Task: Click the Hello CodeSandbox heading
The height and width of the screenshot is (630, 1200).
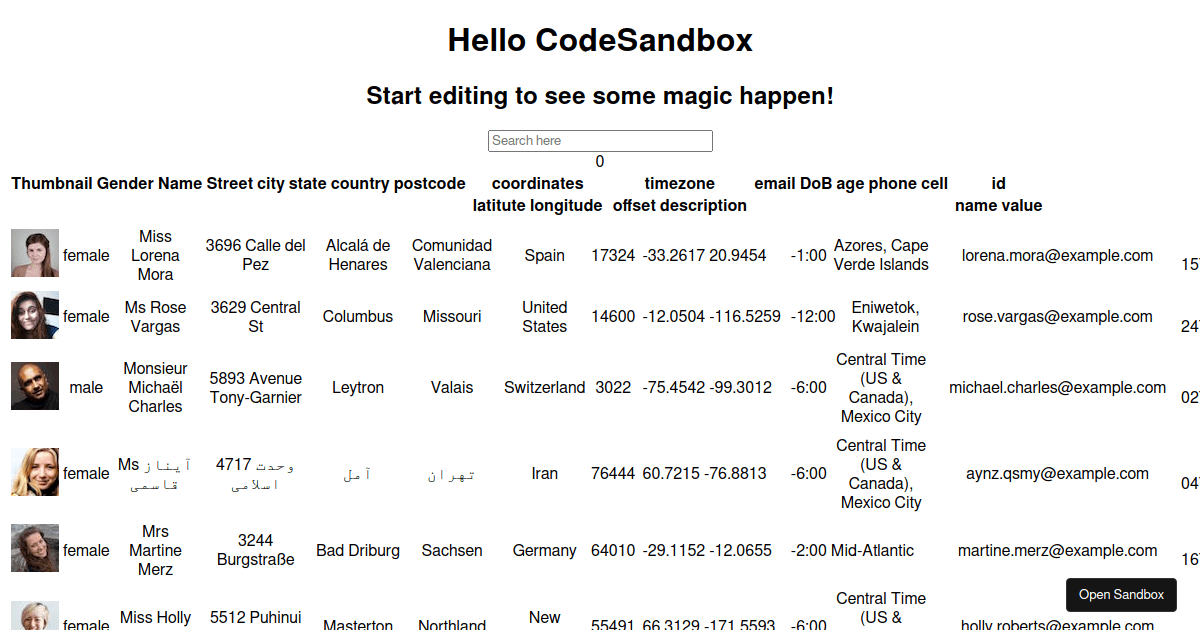Action: coord(601,41)
